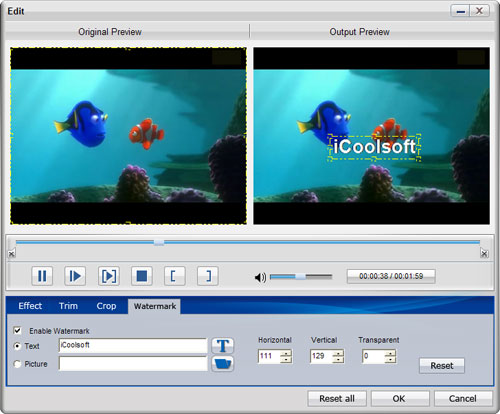Screen dimensions: 500x414
Task: Click the Original Preview video frame
Action: click(x=128, y=136)
